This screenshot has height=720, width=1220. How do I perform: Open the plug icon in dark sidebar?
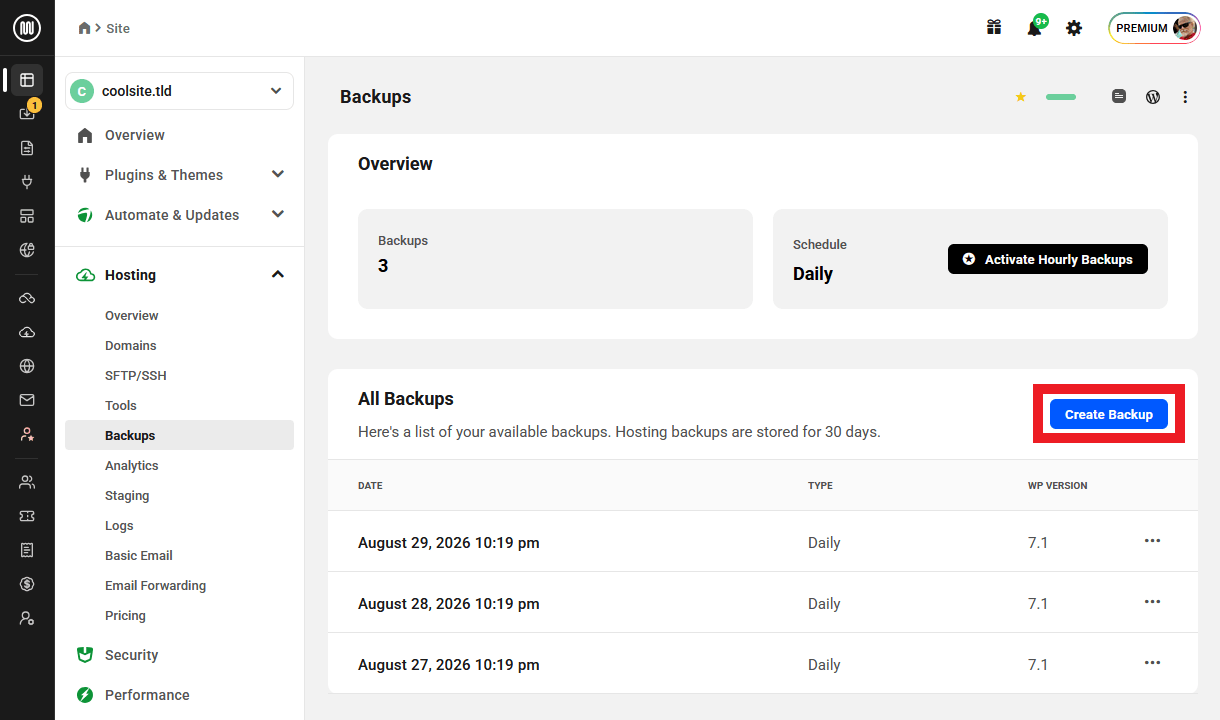click(27, 182)
